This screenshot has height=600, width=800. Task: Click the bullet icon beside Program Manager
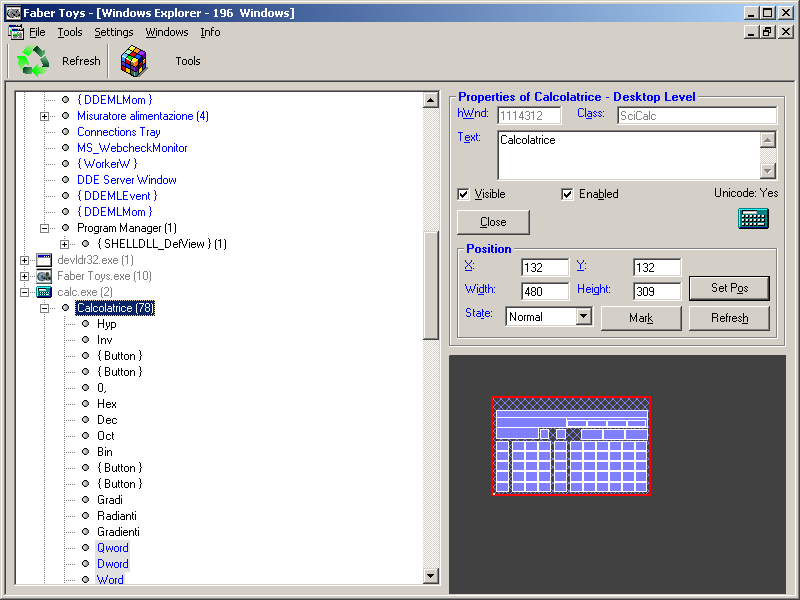[65, 228]
